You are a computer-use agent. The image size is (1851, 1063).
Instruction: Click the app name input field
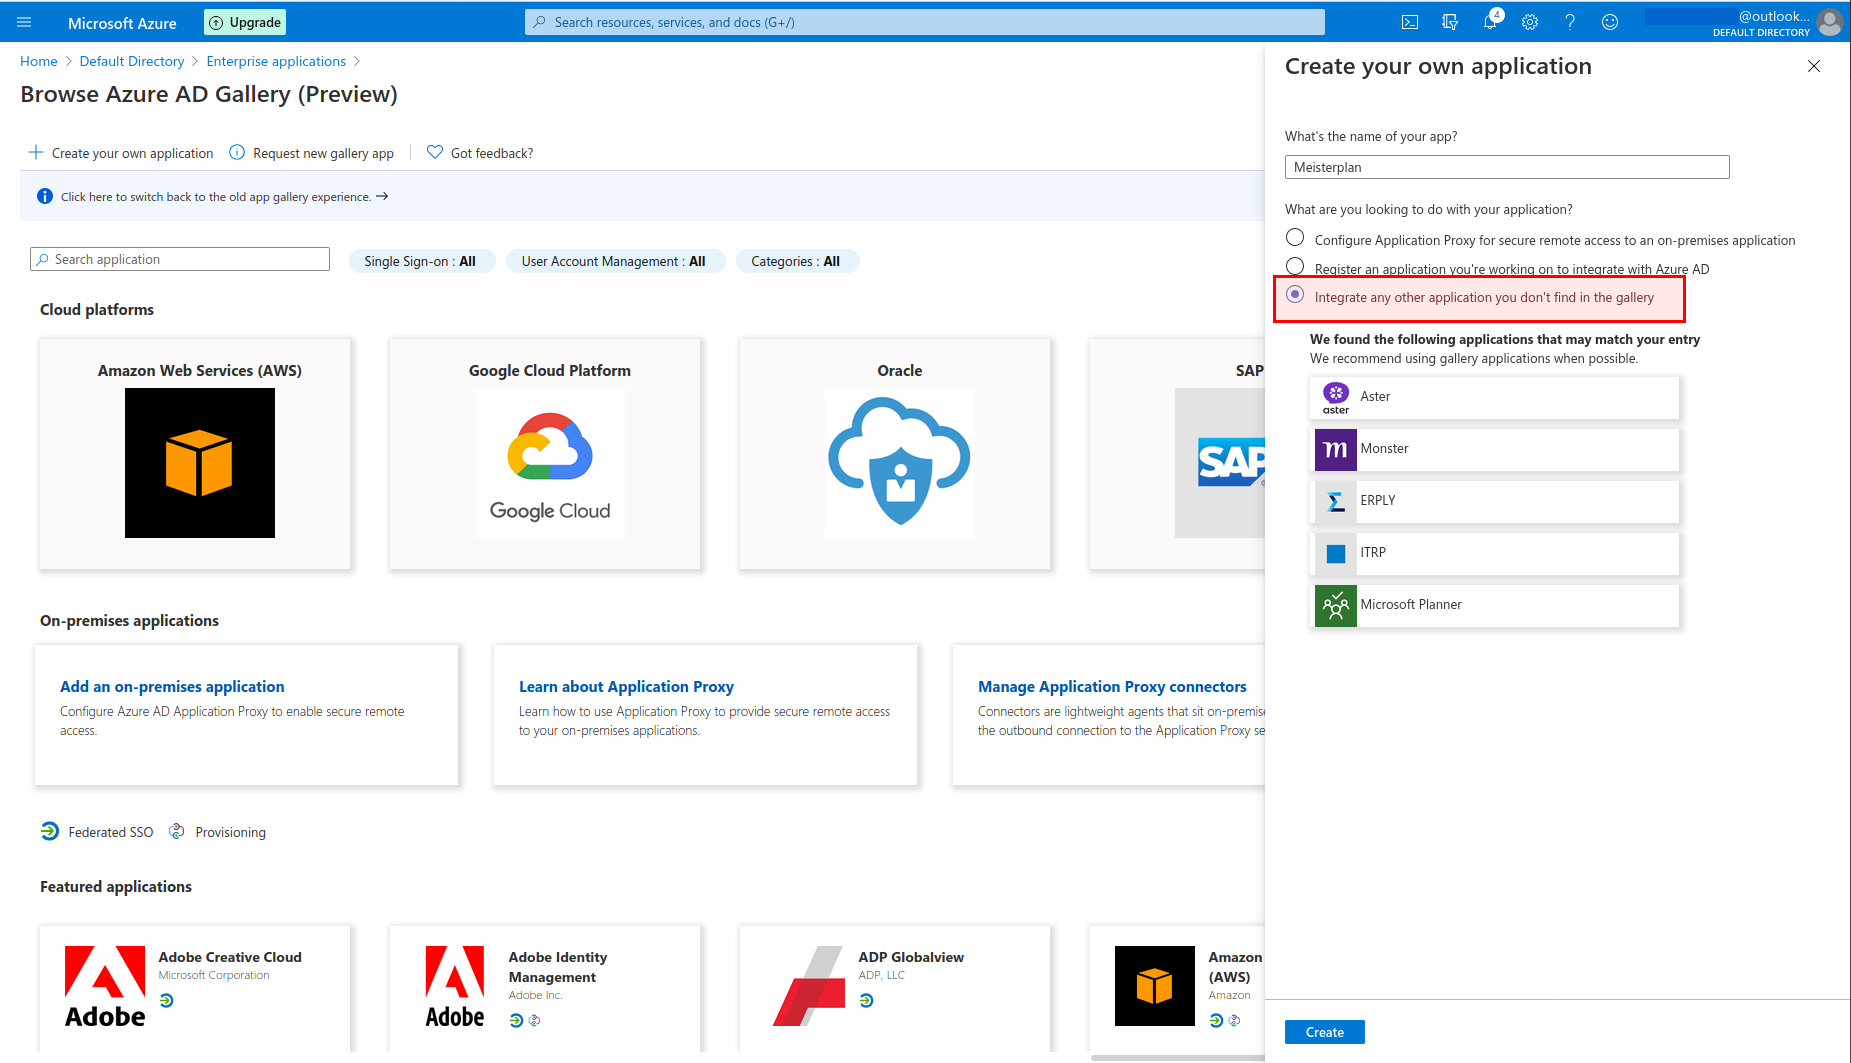click(1506, 167)
